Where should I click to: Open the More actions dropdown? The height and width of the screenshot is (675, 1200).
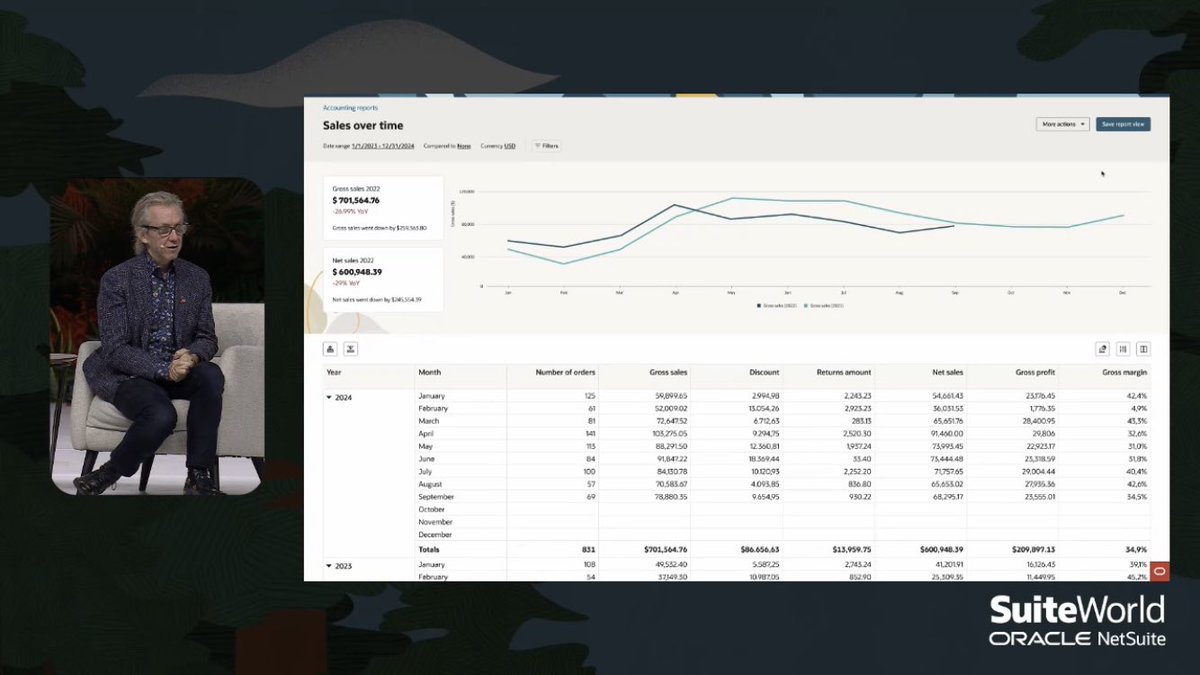pos(1062,124)
